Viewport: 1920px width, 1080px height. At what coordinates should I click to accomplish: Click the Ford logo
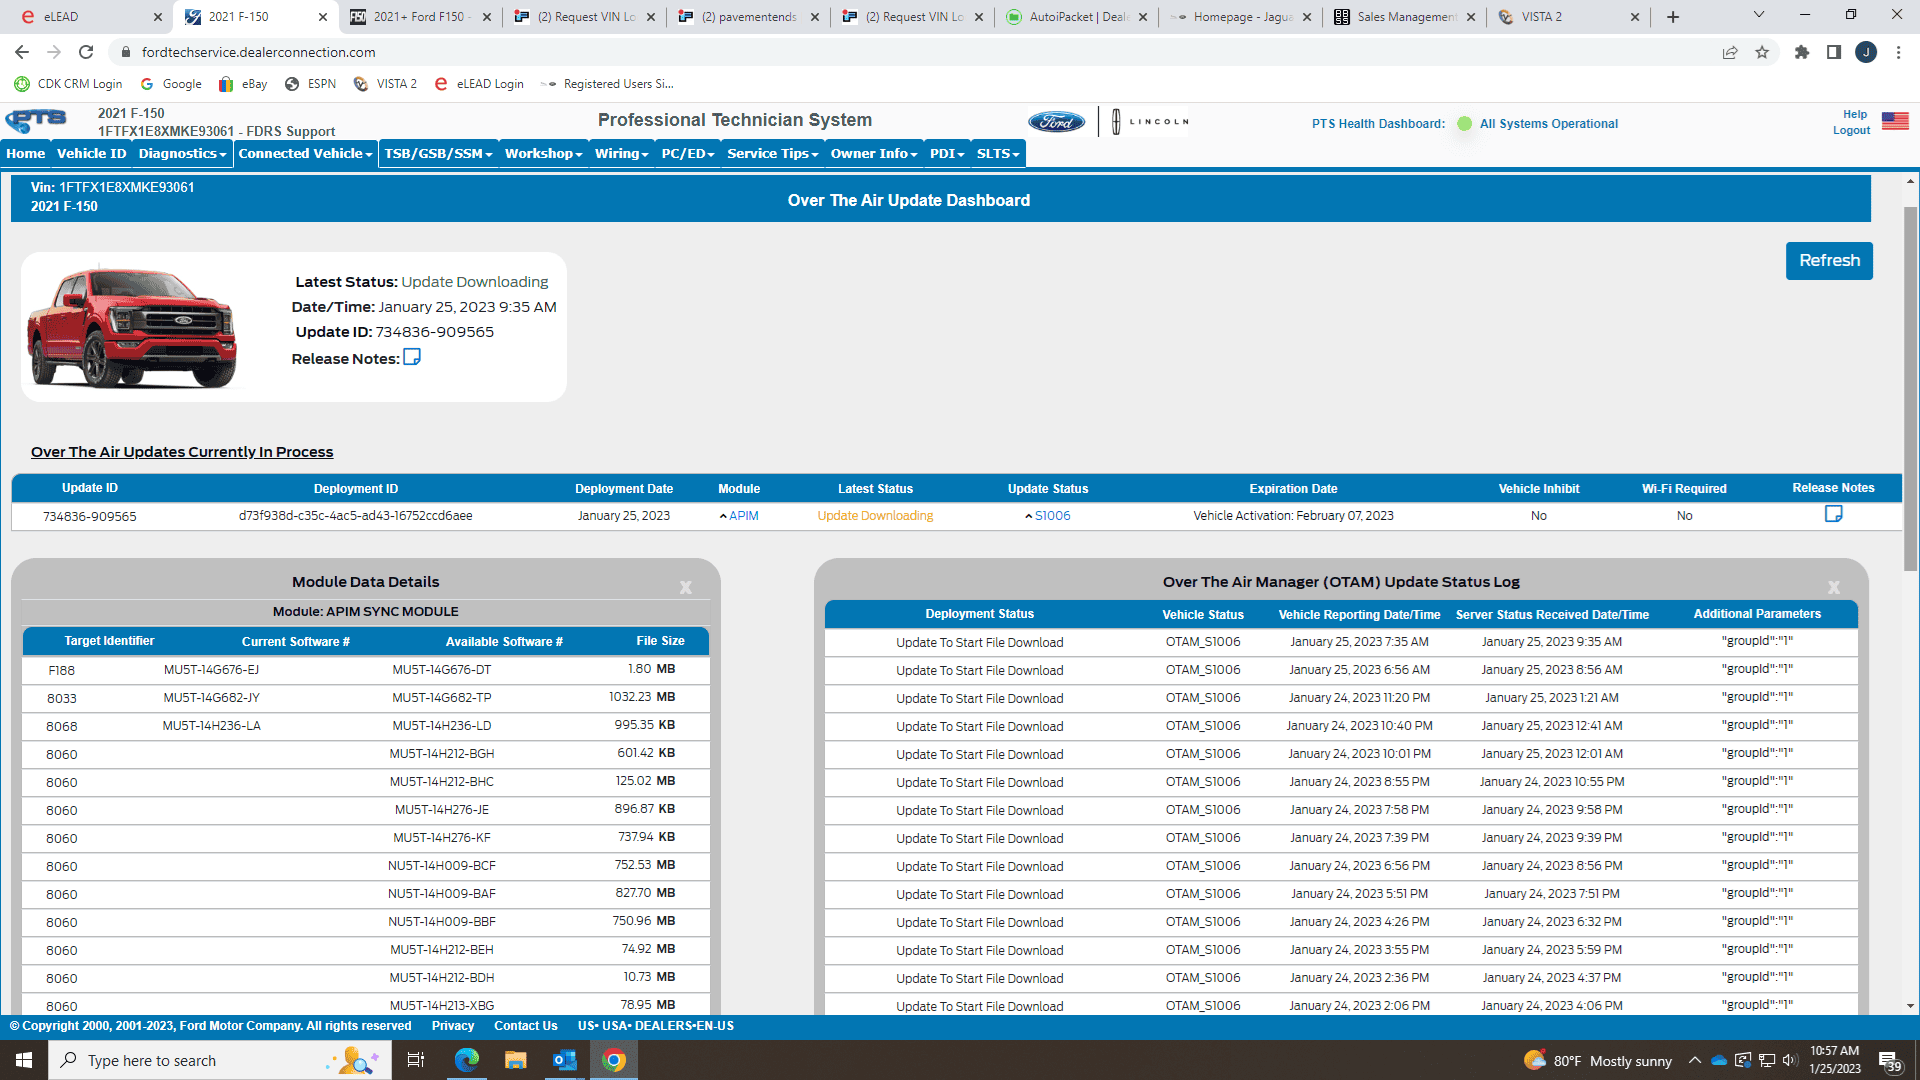[x=1056, y=122]
